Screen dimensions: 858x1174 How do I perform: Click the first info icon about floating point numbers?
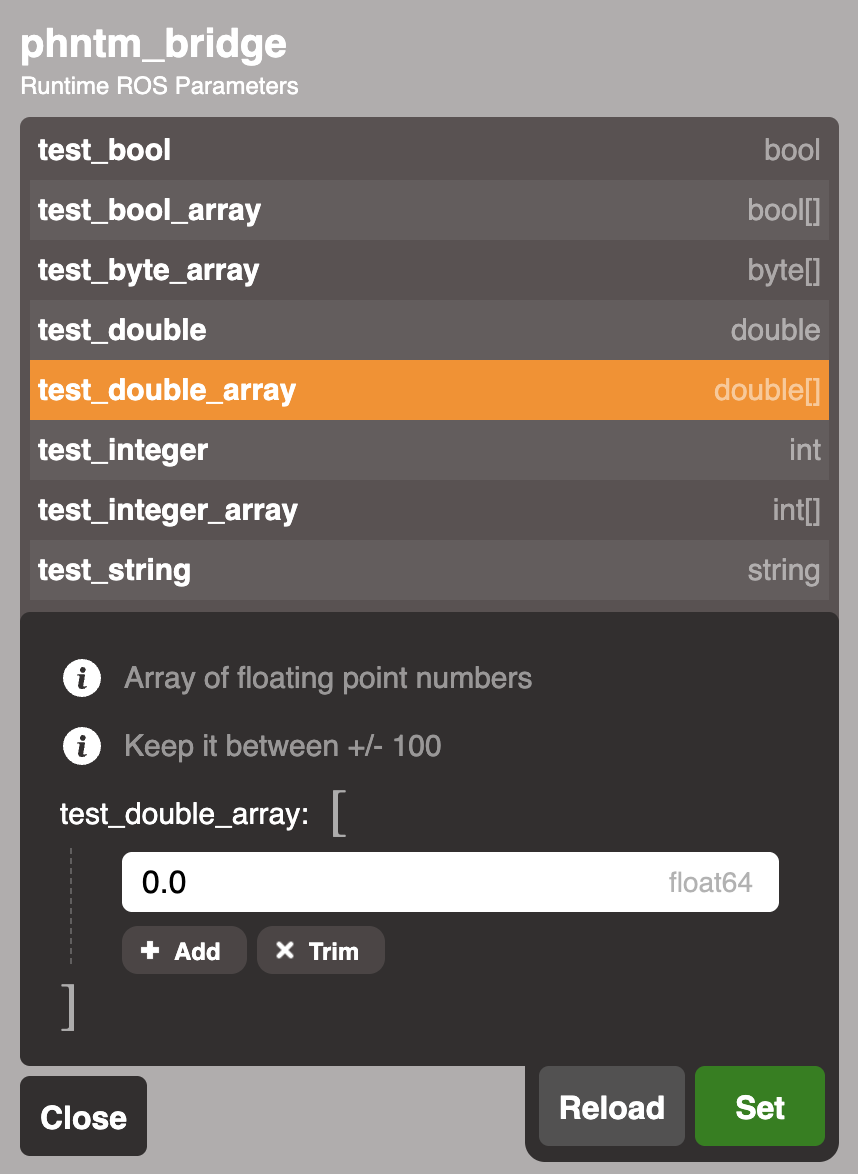[82, 677]
